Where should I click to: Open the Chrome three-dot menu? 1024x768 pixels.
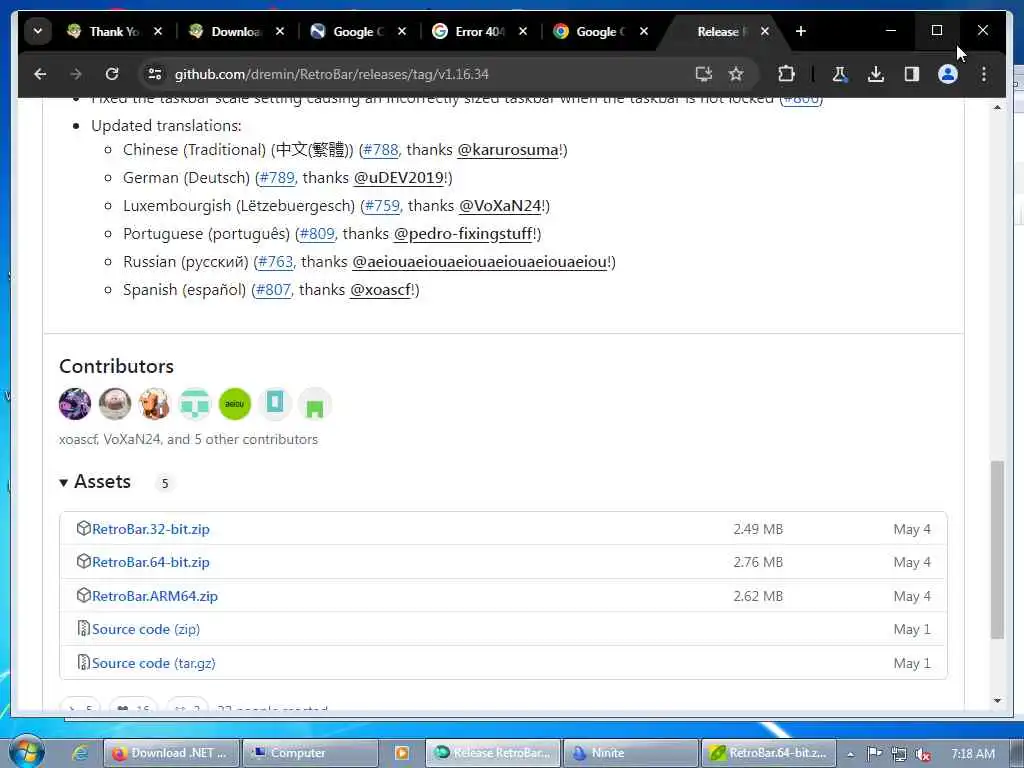tap(984, 74)
